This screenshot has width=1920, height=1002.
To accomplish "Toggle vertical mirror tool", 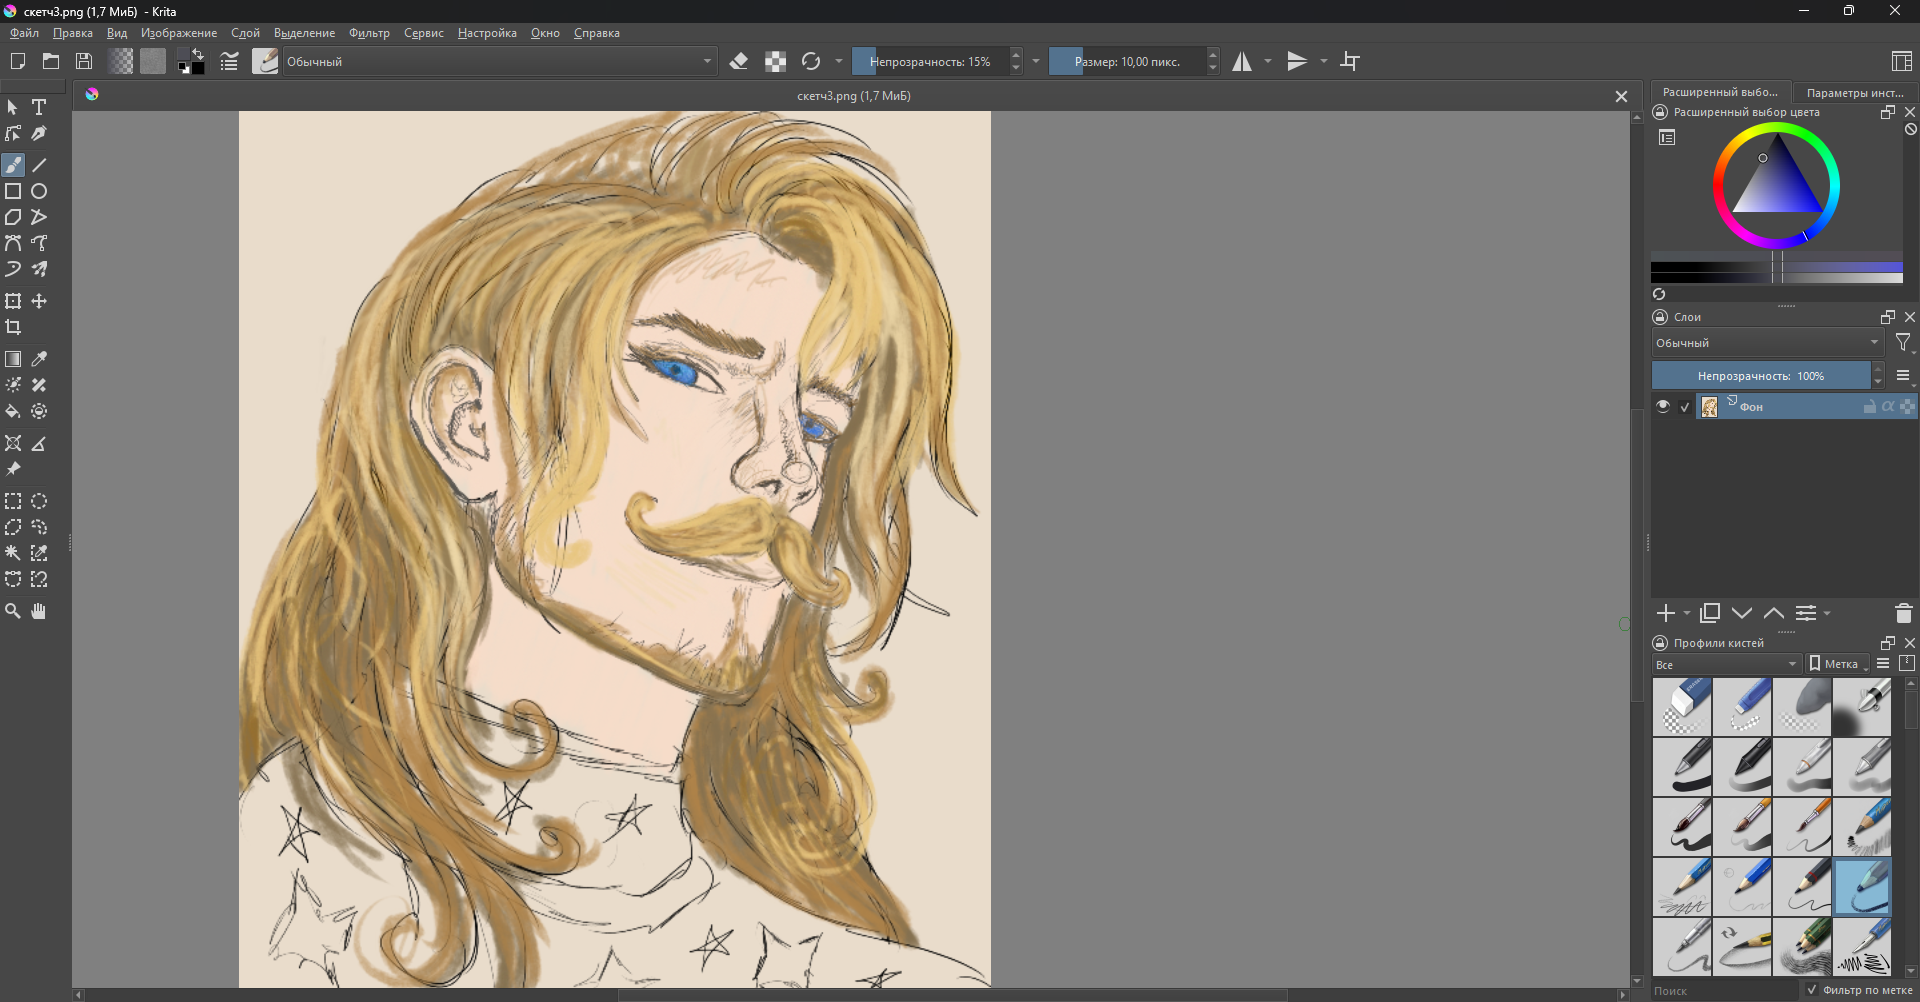I will pyautogui.click(x=1297, y=61).
